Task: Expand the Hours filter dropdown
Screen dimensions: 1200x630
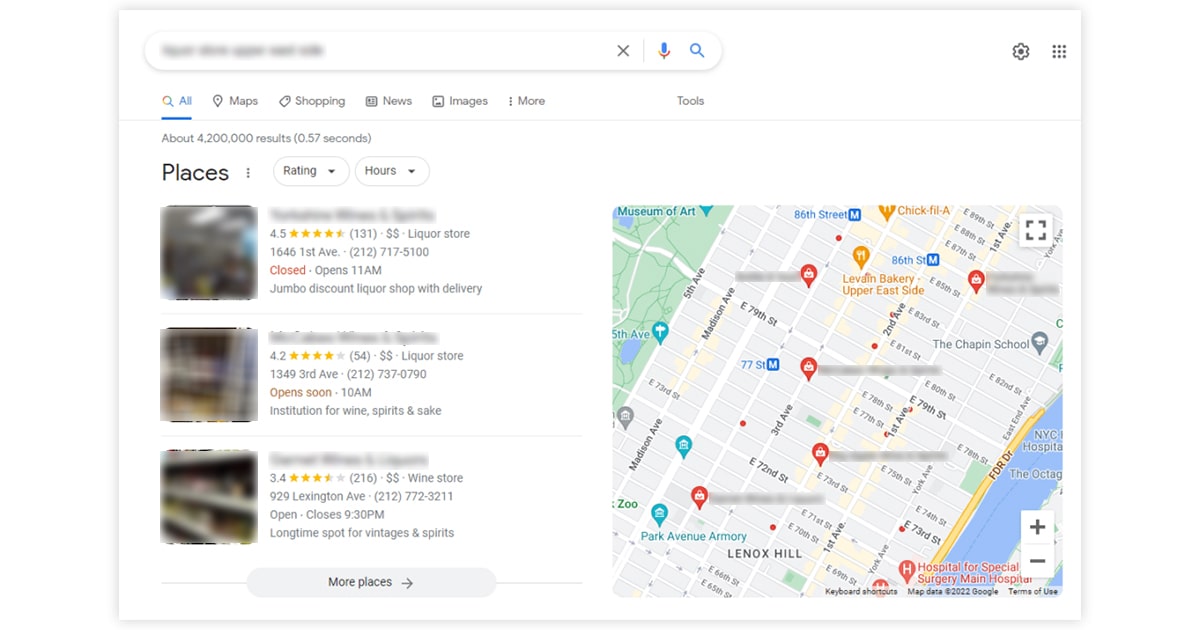Action: click(391, 171)
